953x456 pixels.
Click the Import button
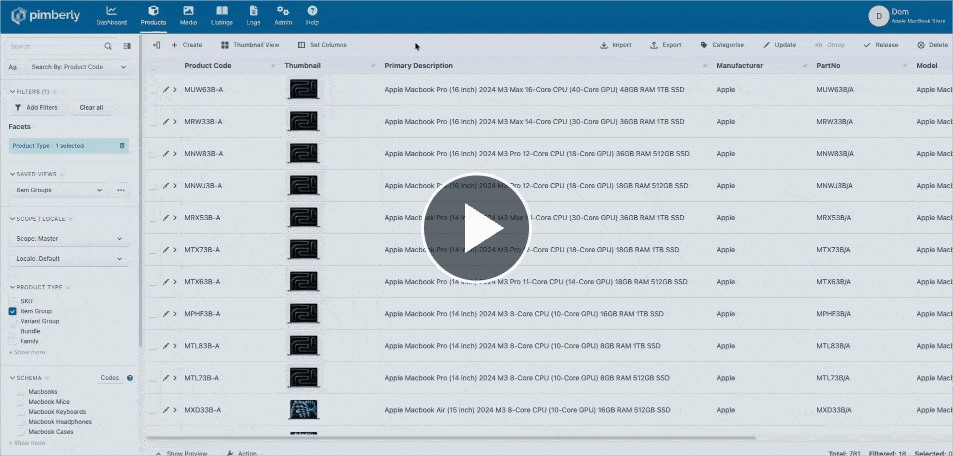pyautogui.click(x=616, y=45)
